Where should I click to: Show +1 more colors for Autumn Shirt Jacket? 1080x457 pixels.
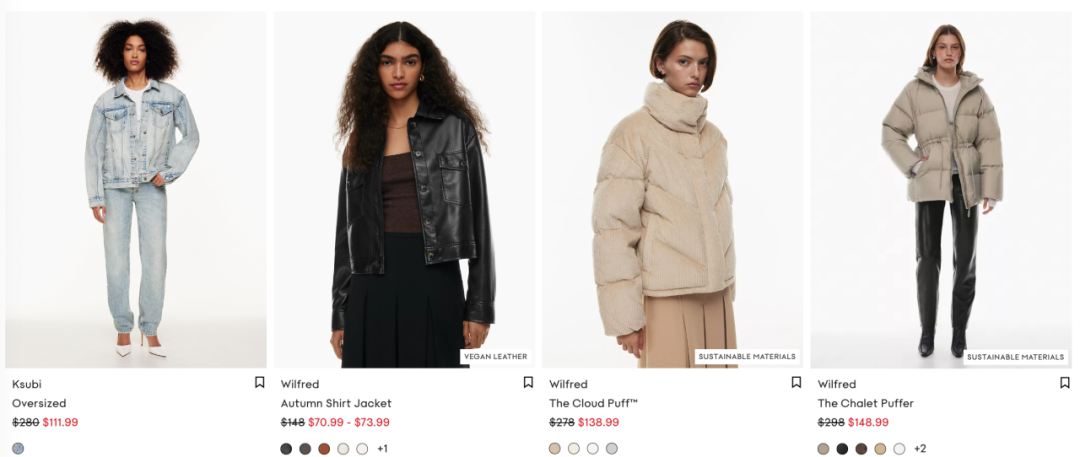pos(382,449)
